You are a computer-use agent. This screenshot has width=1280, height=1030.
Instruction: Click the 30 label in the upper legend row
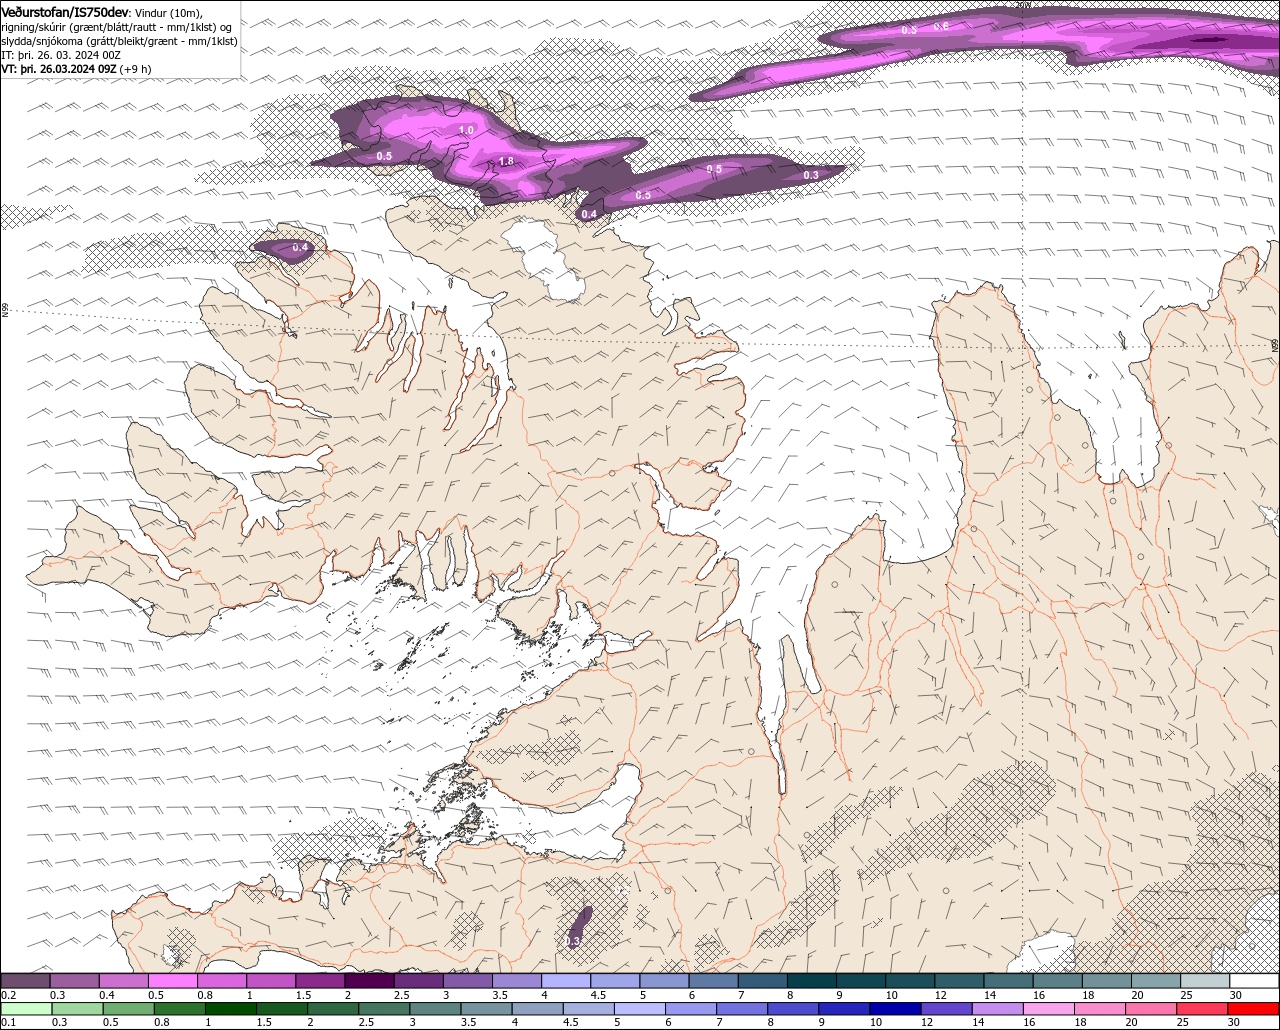[x=1236, y=995]
